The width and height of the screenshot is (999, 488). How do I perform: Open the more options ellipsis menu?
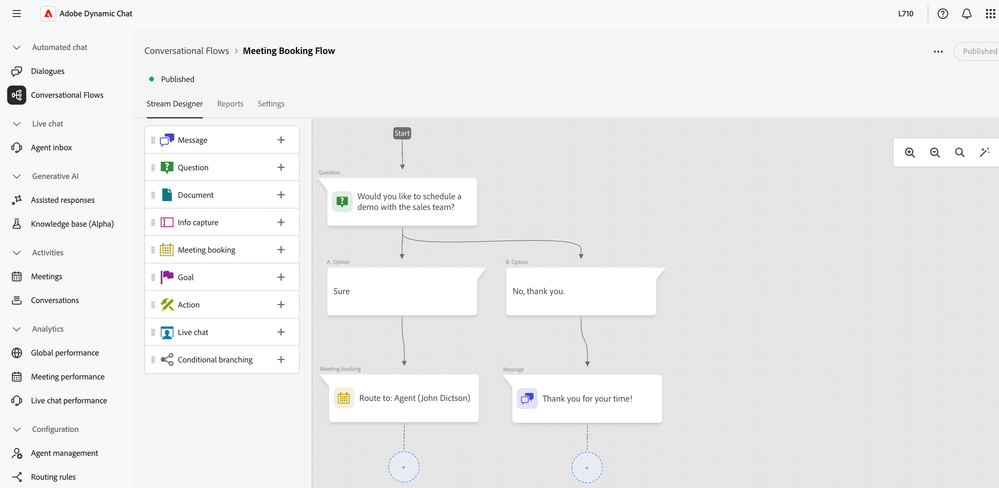point(938,51)
